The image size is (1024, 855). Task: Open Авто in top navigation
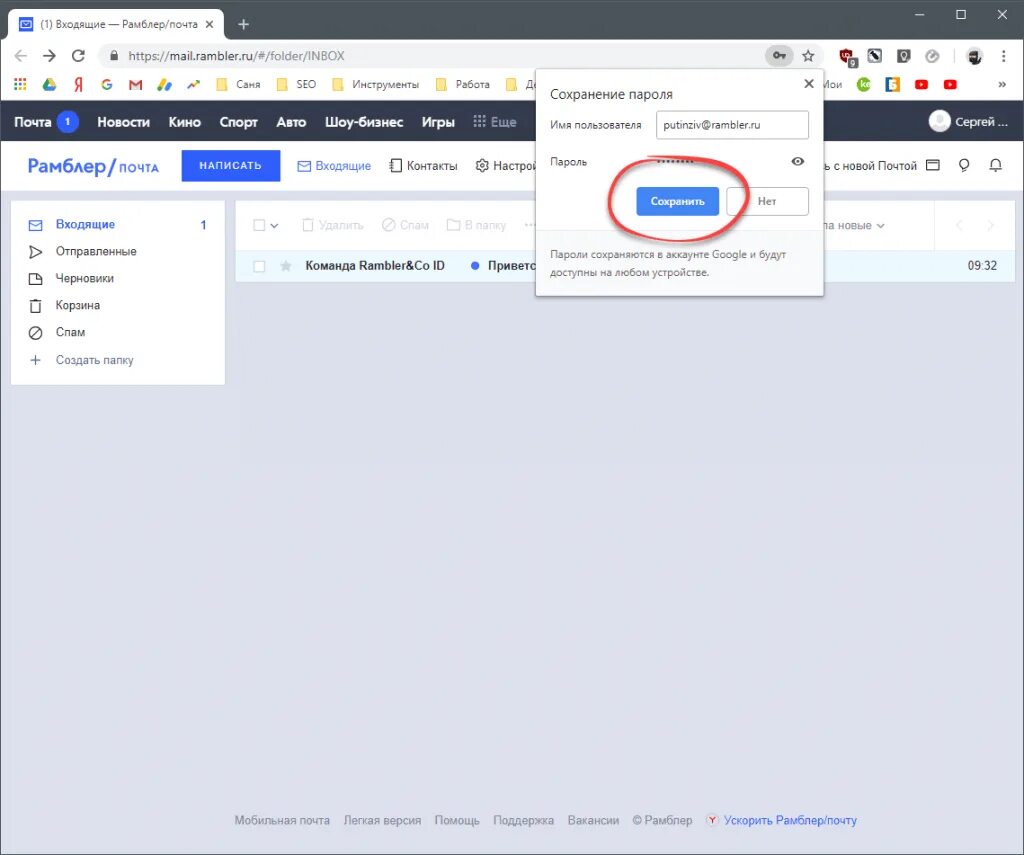click(x=291, y=121)
